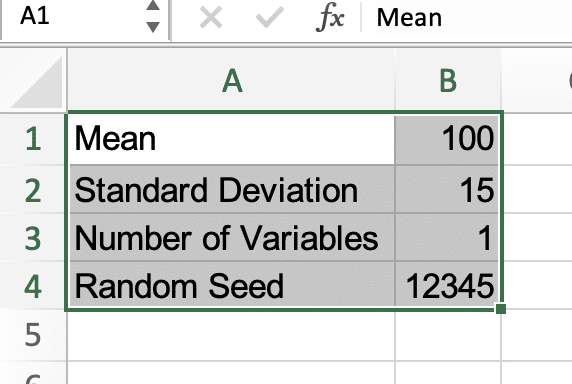Select column B header

(x=448, y=81)
